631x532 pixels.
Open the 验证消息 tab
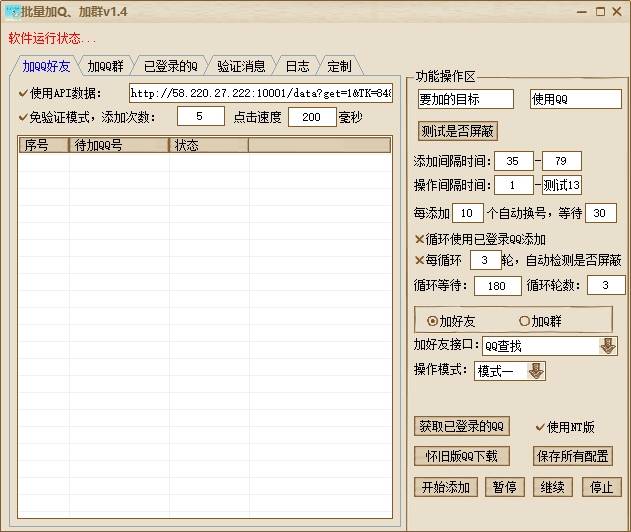241,66
